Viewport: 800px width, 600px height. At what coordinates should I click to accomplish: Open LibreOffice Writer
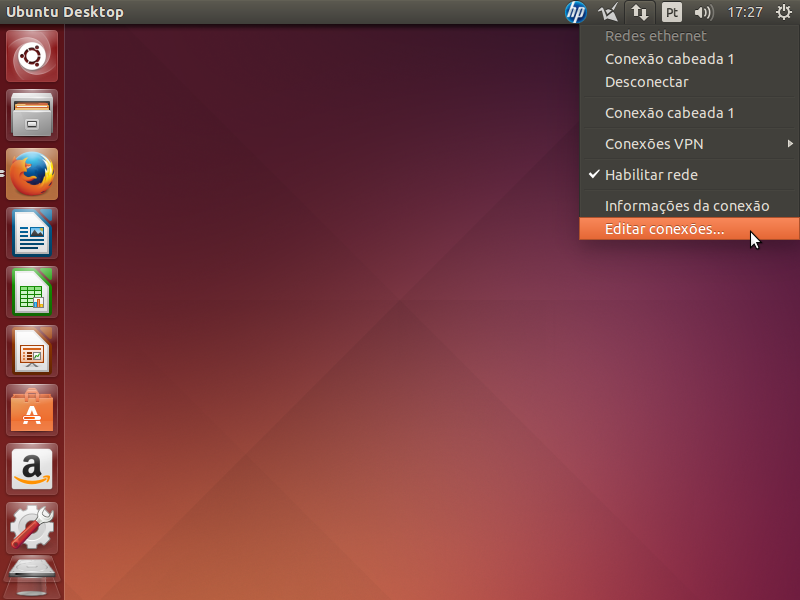pos(32,233)
